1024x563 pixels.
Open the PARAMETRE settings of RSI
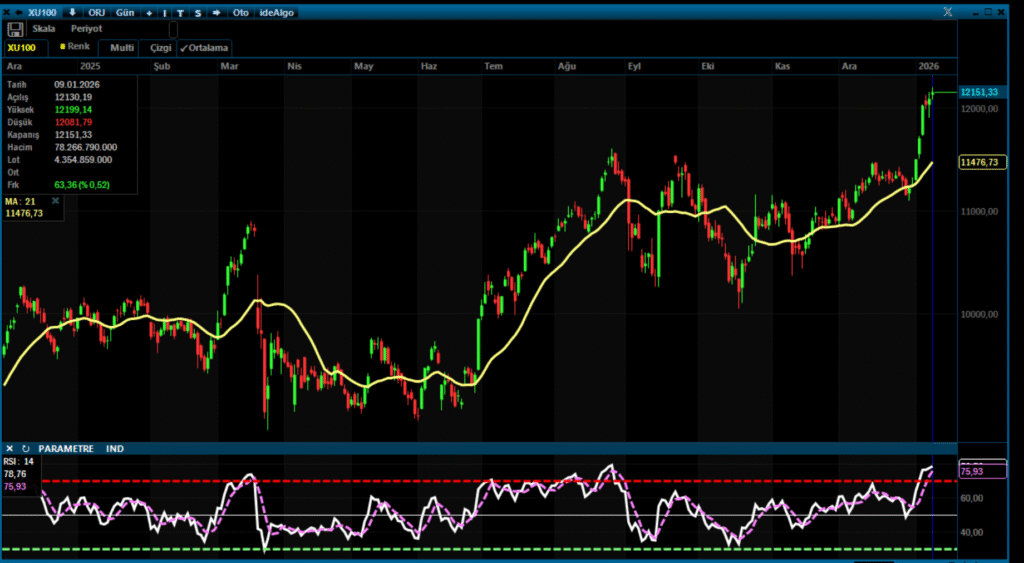(x=67, y=448)
